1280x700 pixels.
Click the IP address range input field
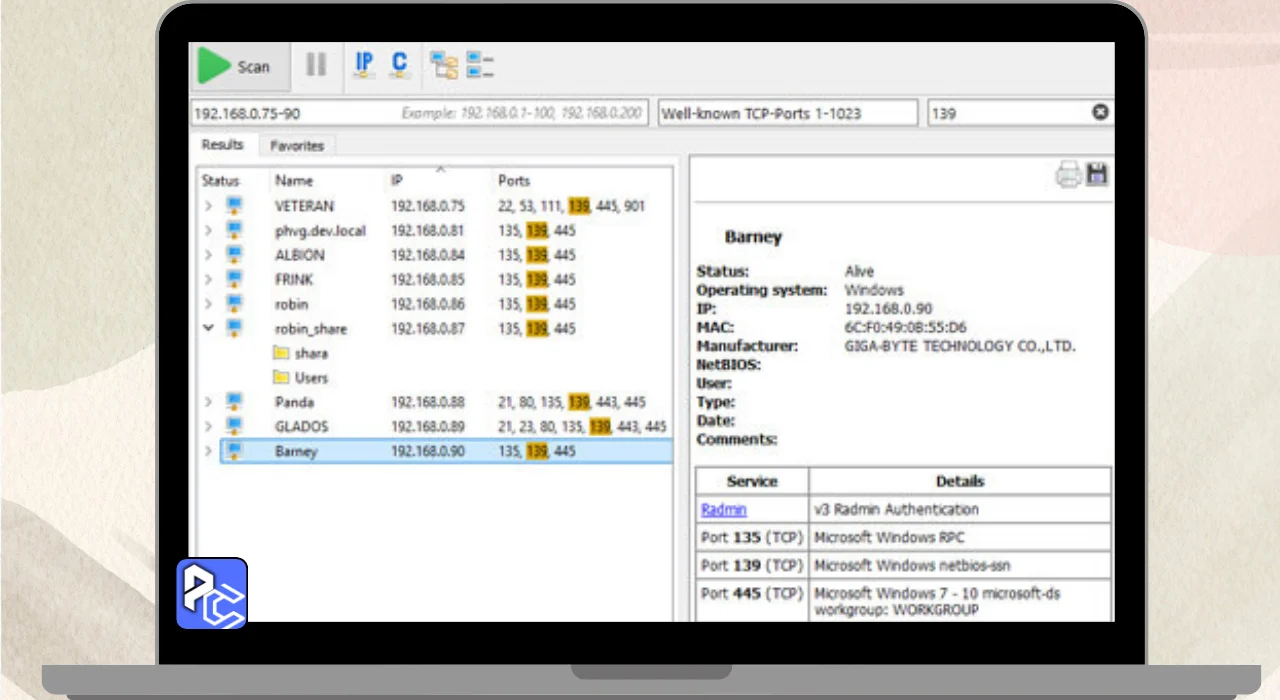[x=295, y=114]
